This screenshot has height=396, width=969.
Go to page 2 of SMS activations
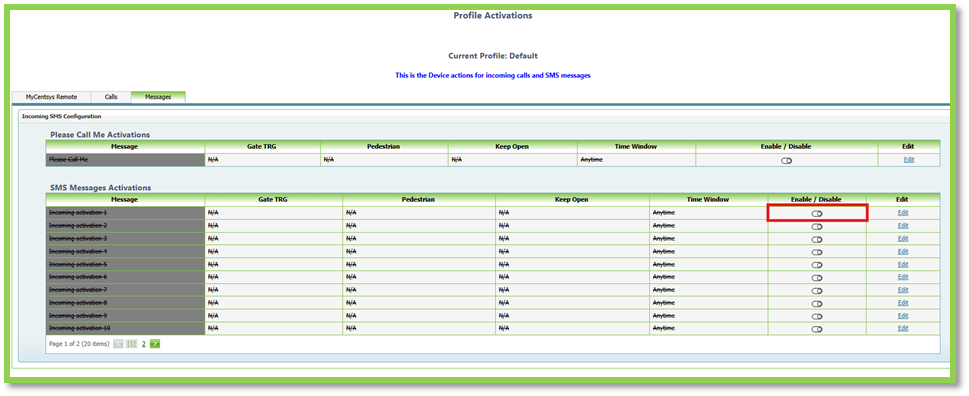143,344
